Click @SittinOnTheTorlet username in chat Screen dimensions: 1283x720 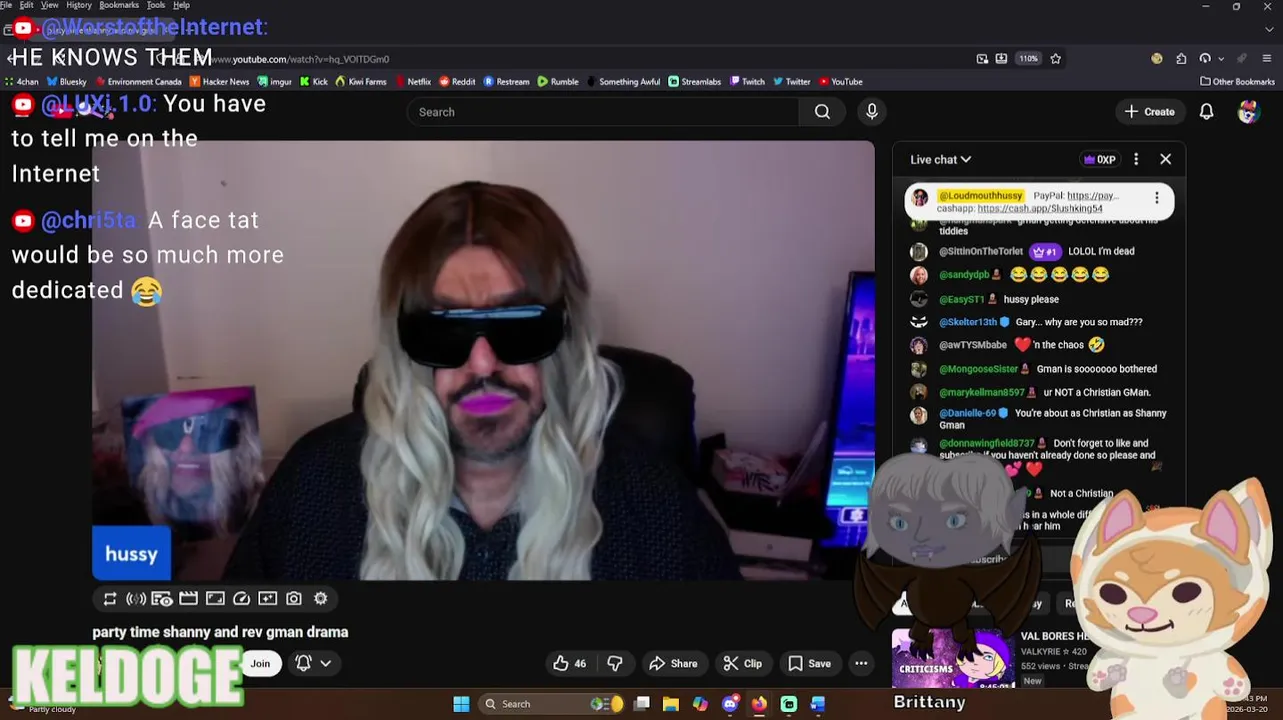[x=980, y=251]
